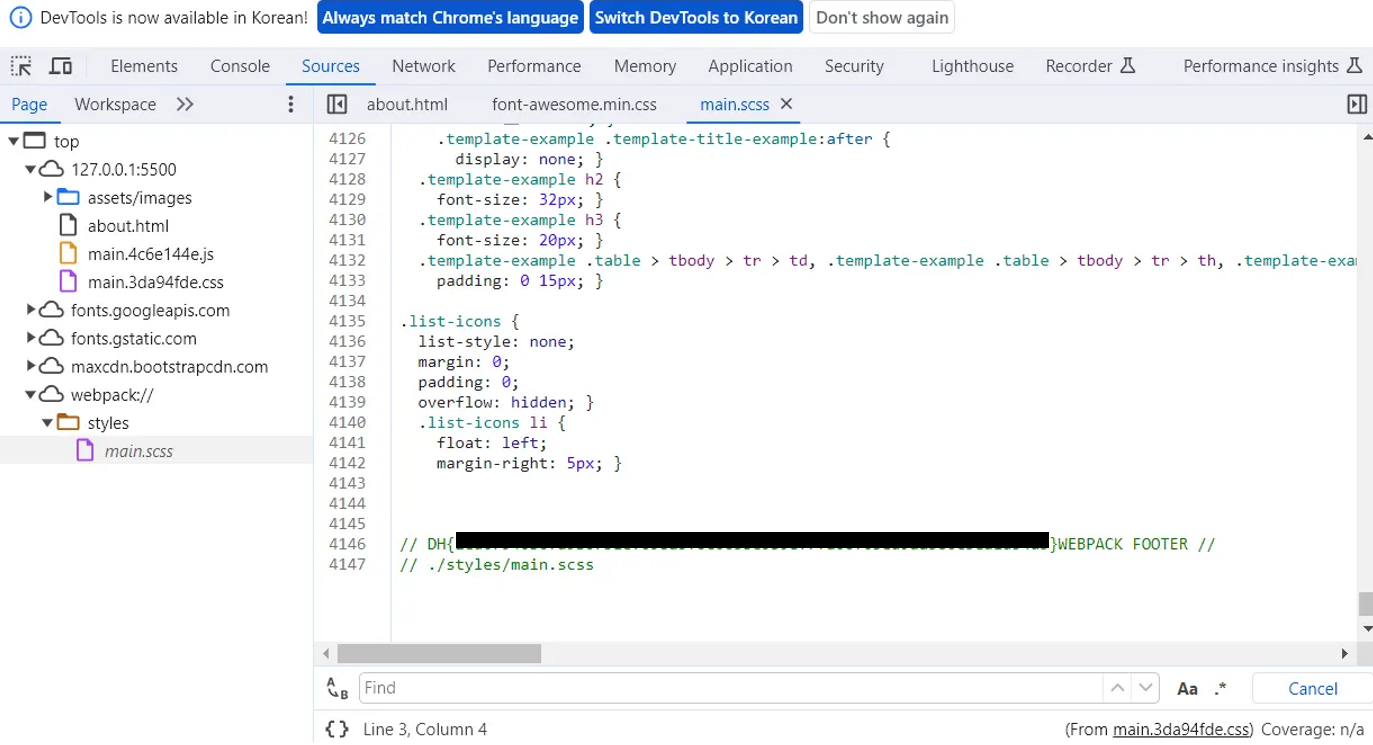Select the inspect element tool
Image resolution: width=1373 pixels, height=745 pixels.
pos(20,65)
